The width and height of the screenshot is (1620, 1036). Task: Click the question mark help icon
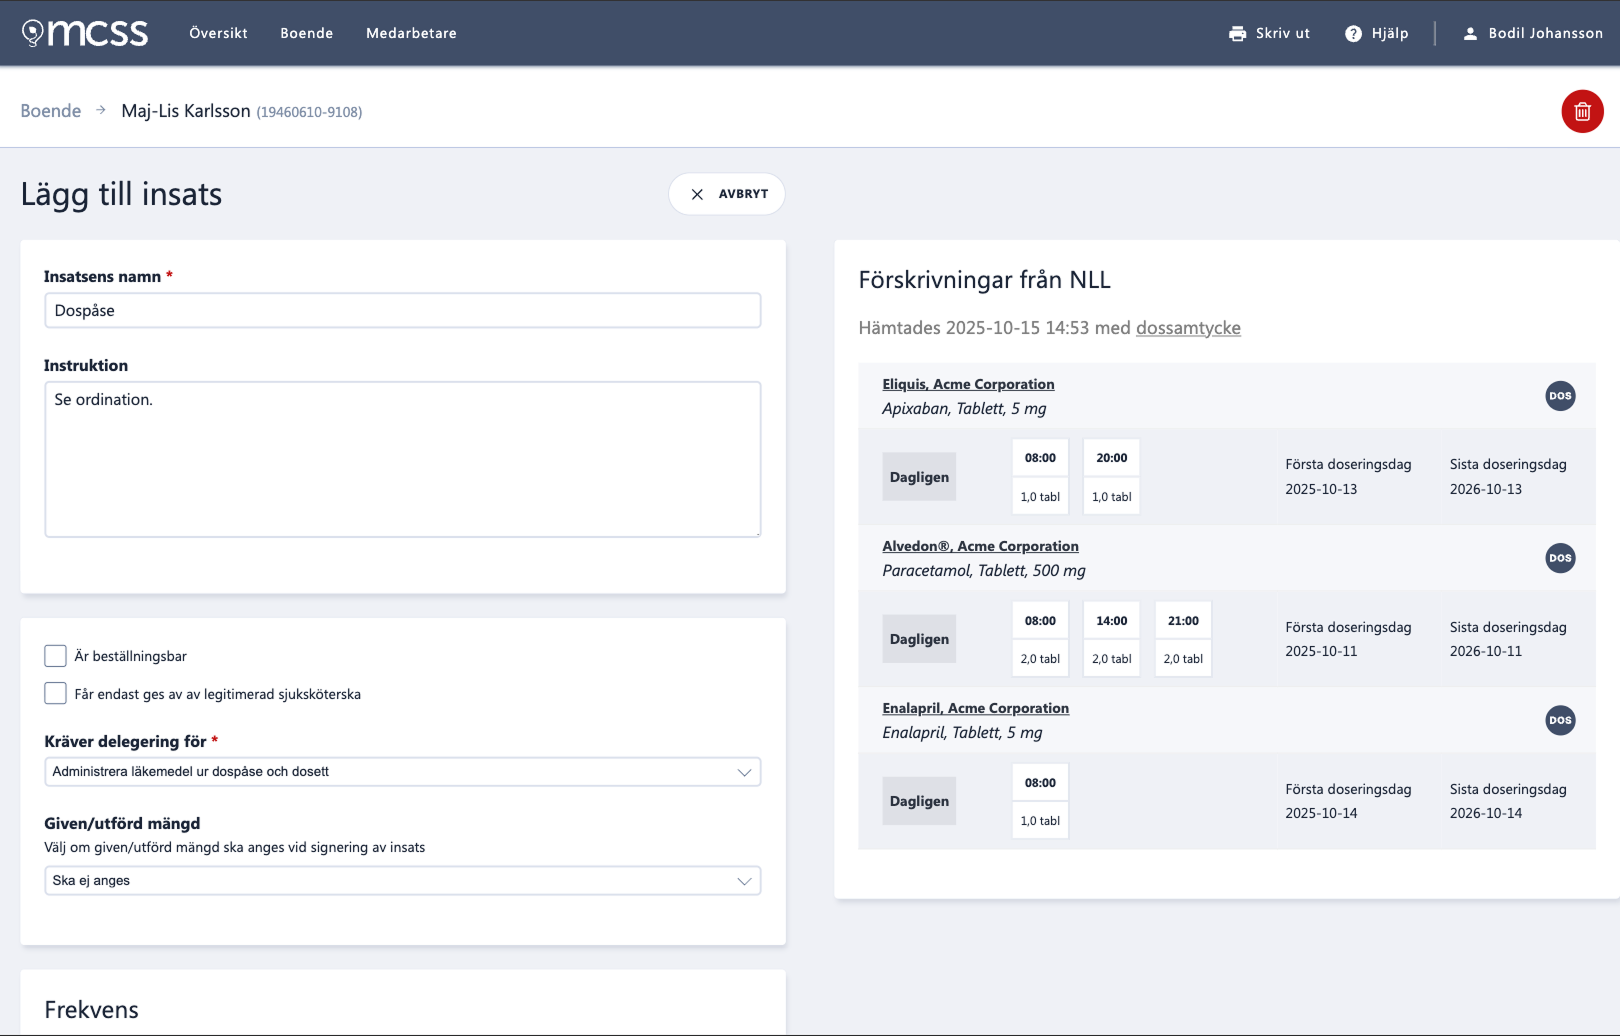click(x=1353, y=33)
